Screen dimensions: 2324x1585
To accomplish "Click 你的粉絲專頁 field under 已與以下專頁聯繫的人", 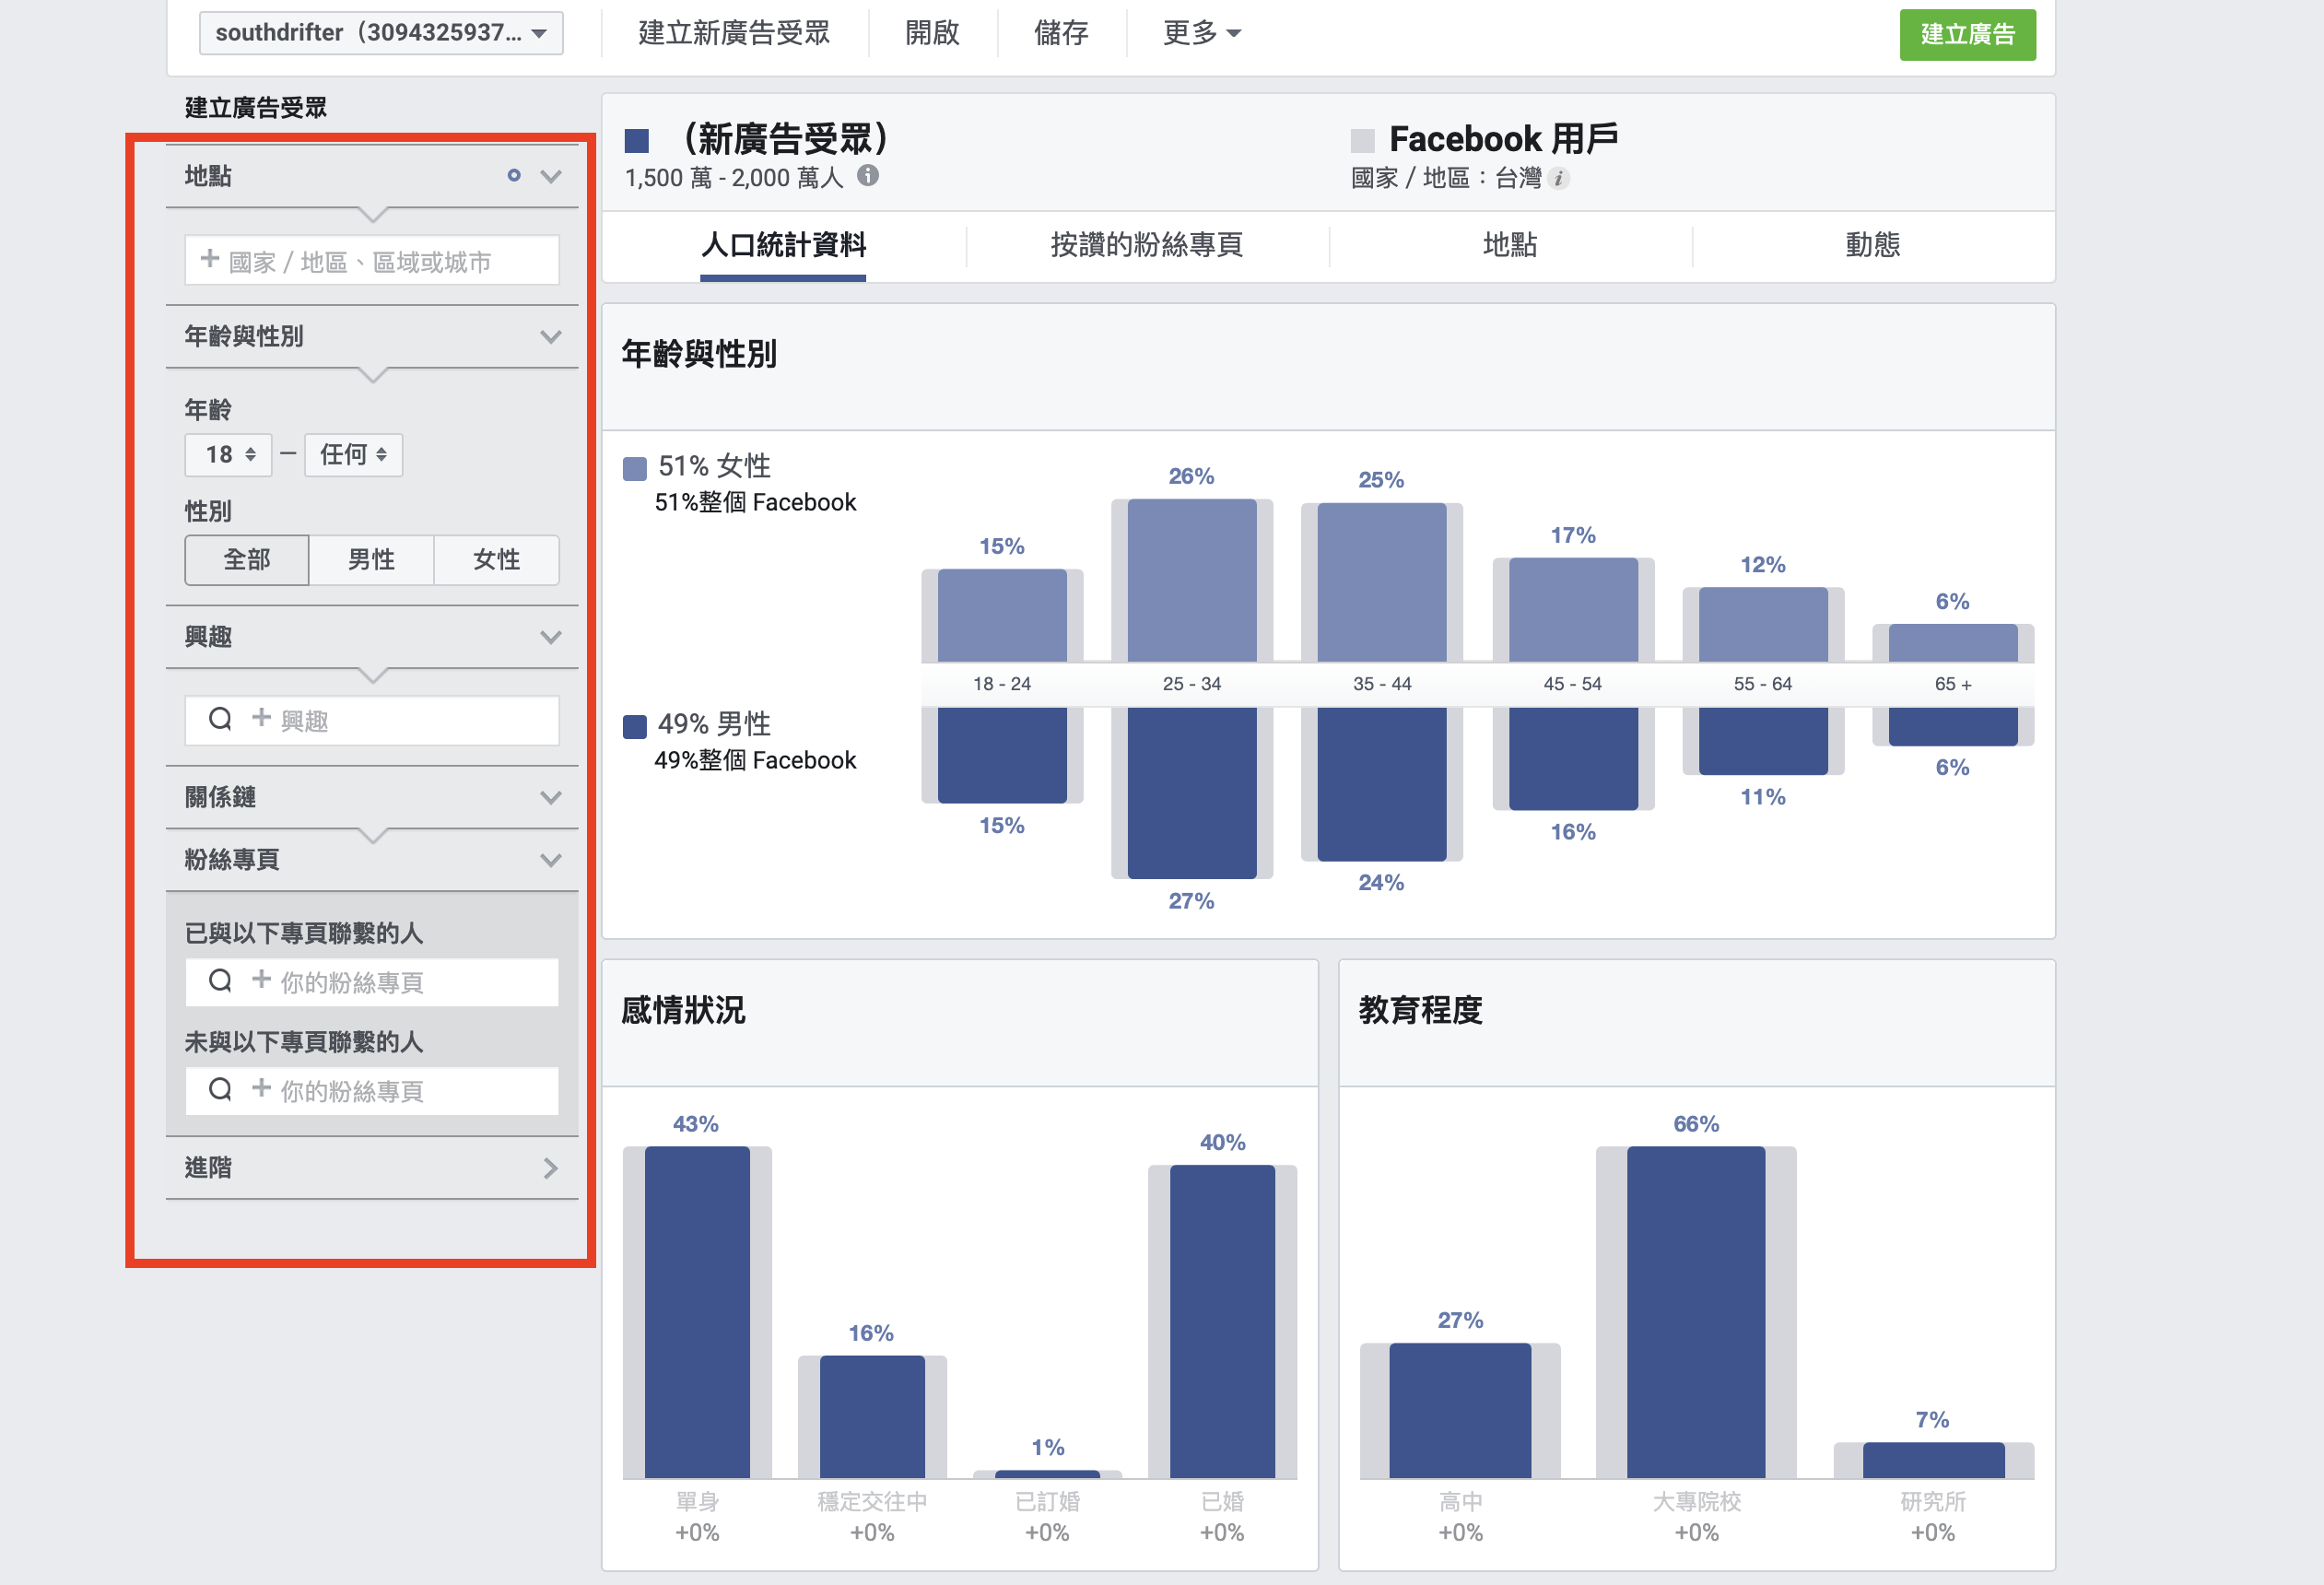I will (x=372, y=982).
